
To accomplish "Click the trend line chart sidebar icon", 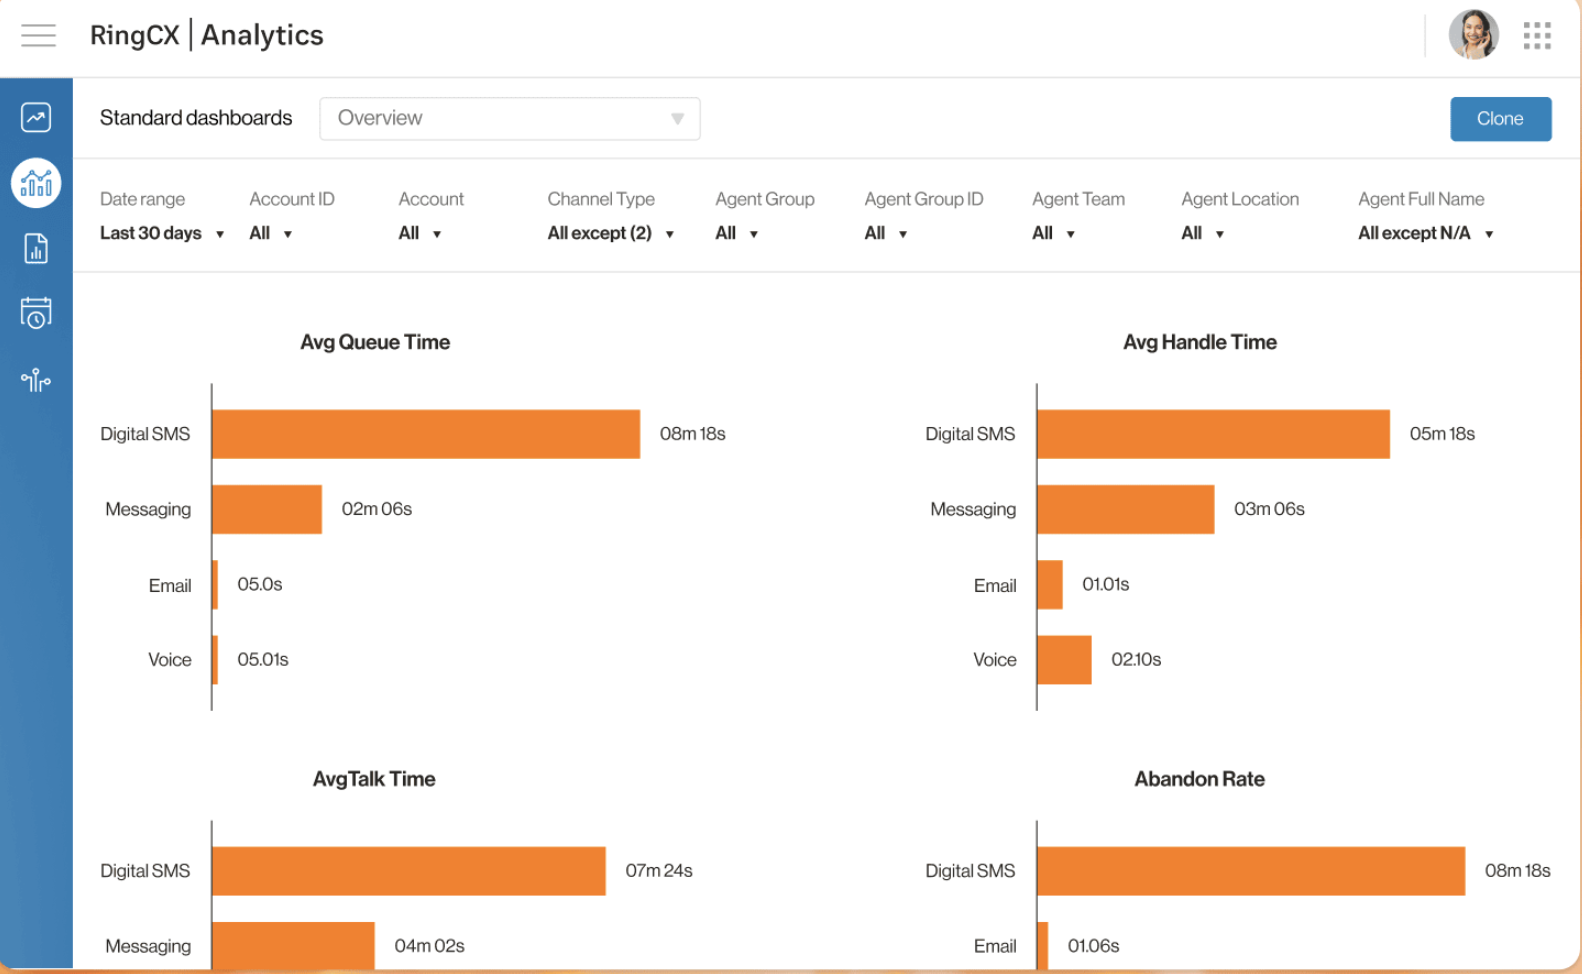I will pos(36,118).
